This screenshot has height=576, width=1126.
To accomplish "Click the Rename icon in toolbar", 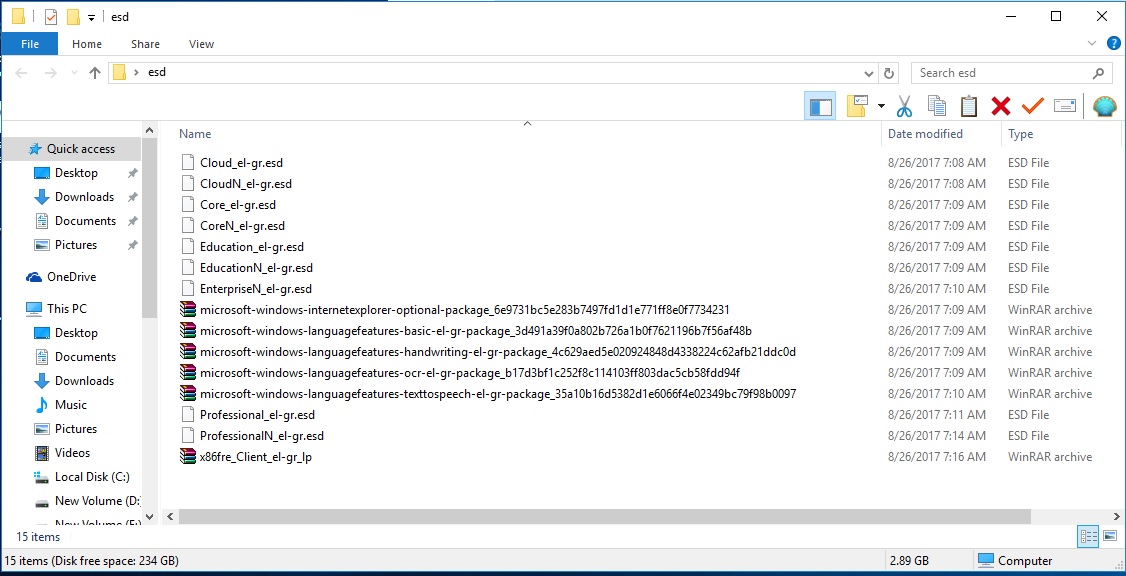I will 1064,106.
